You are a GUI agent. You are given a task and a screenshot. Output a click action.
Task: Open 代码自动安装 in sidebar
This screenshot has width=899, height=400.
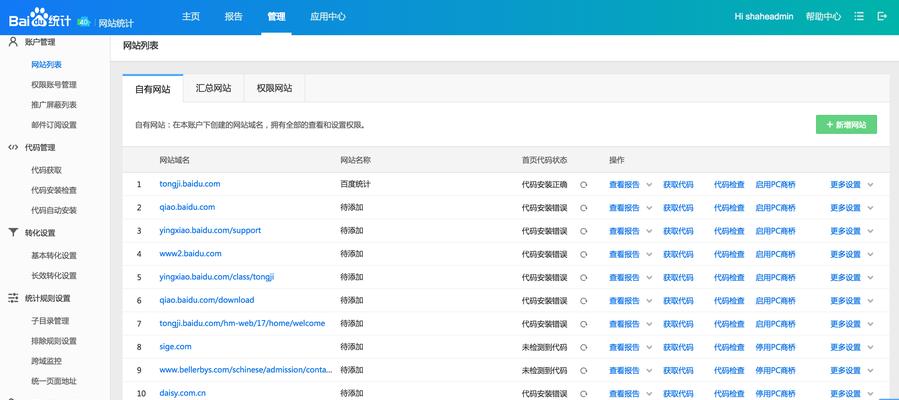pyautogui.click(x=54, y=210)
